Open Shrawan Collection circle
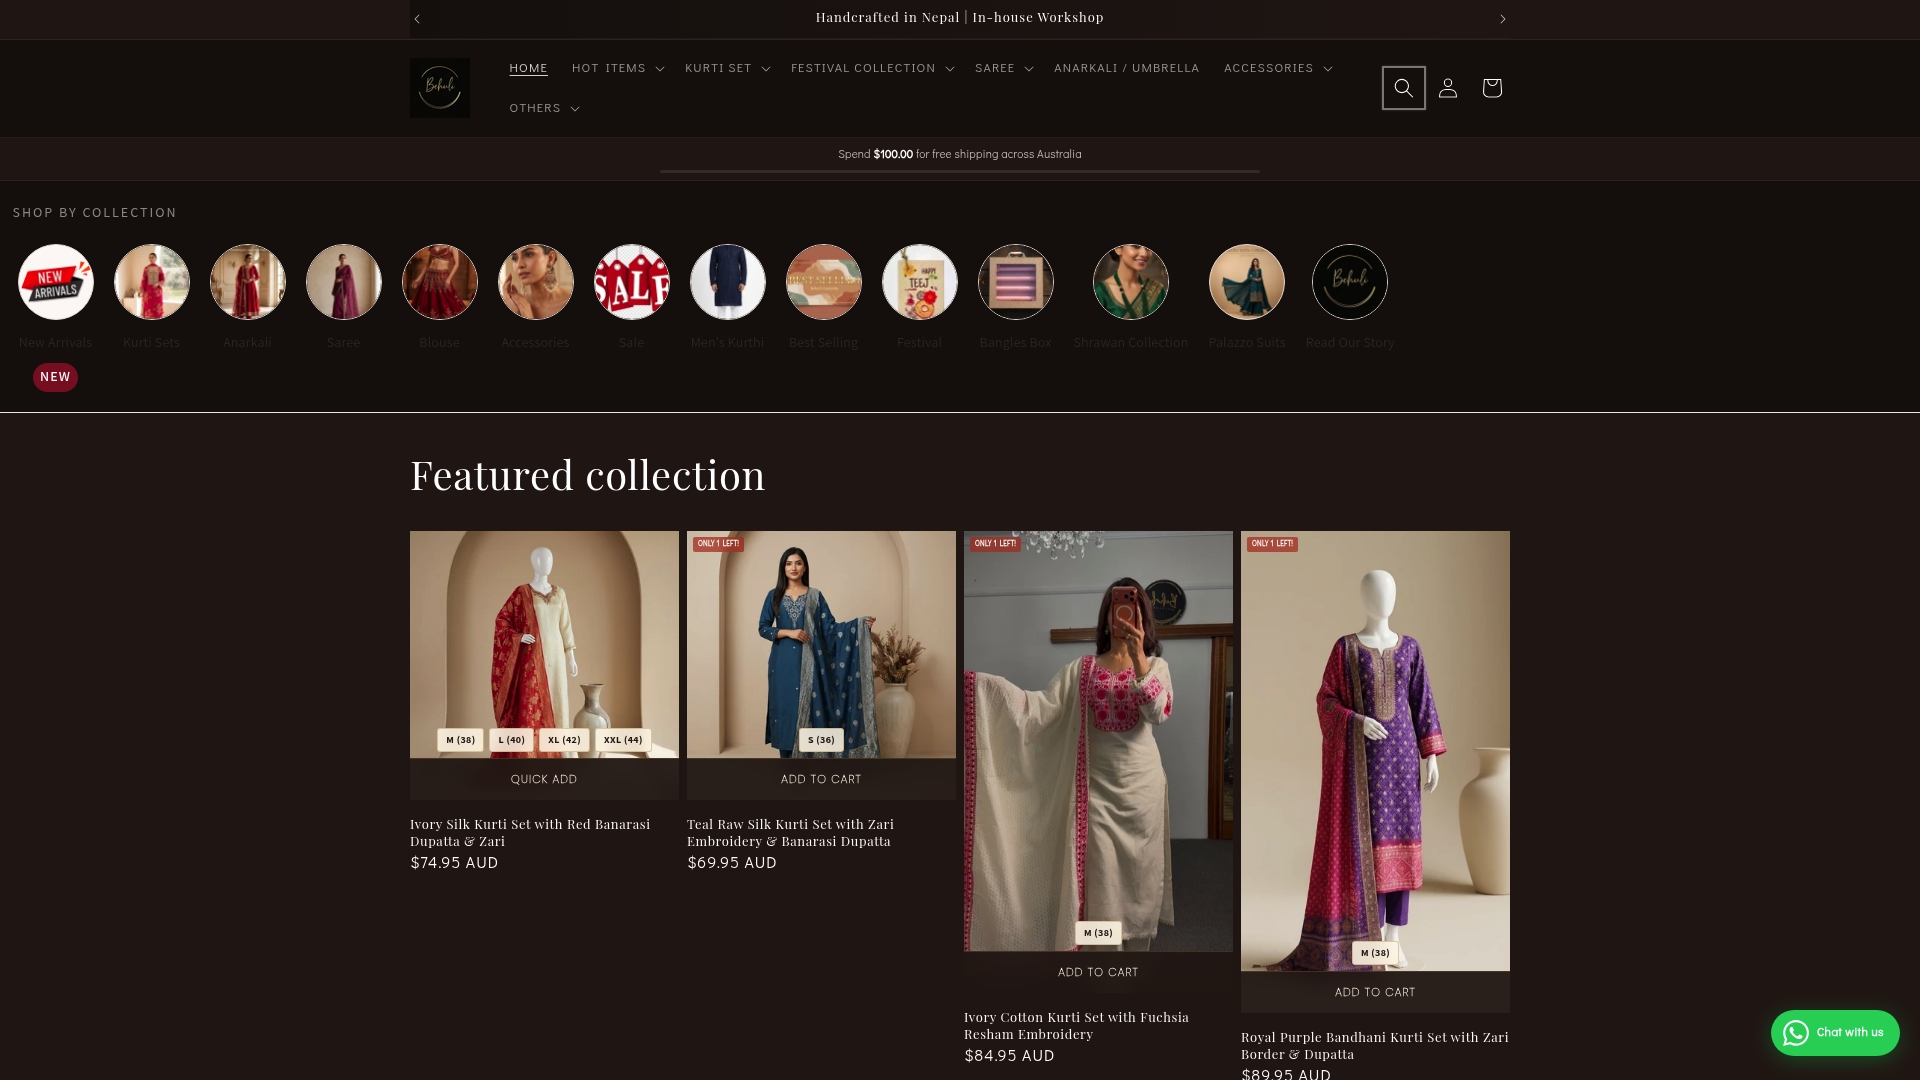1920x1080 pixels. click(1131, 282)
